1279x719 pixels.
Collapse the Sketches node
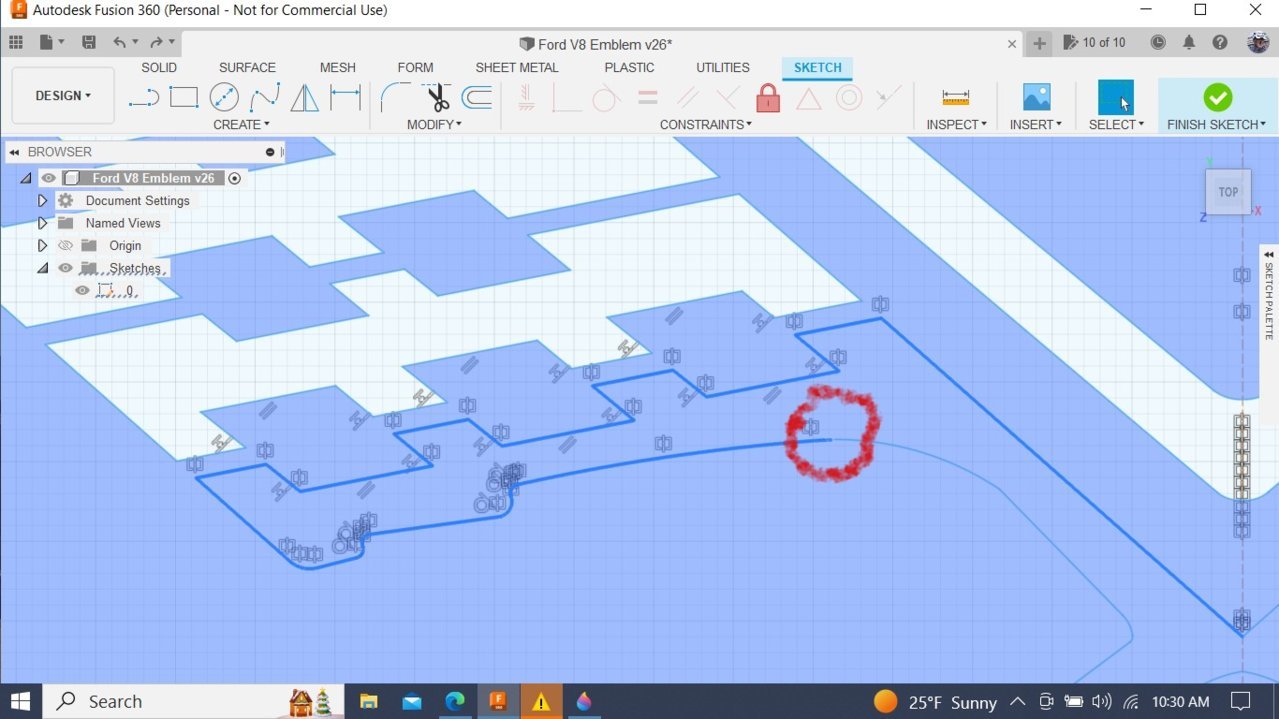42,268
